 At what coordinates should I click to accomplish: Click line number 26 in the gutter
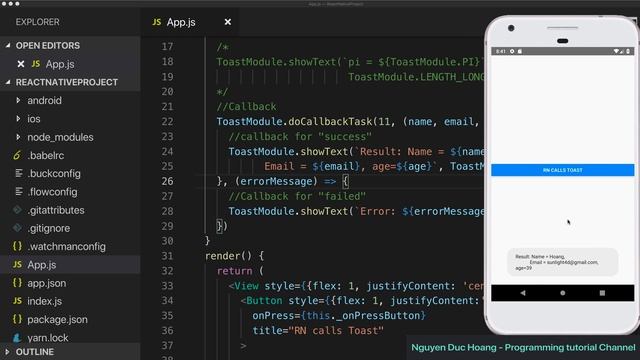coord(167,181)
